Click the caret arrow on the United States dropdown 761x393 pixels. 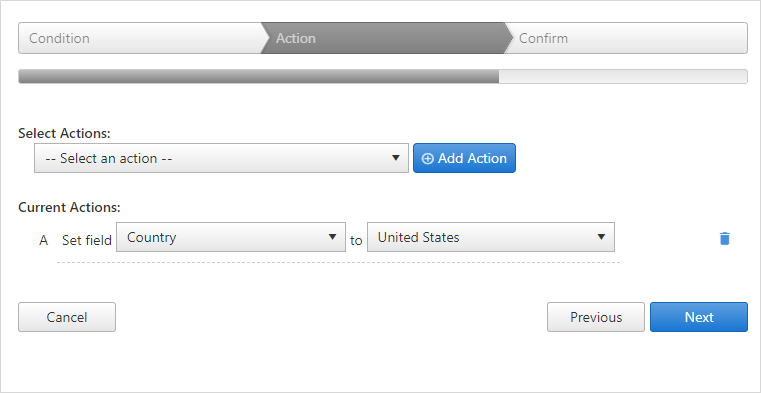pos(601,237)
